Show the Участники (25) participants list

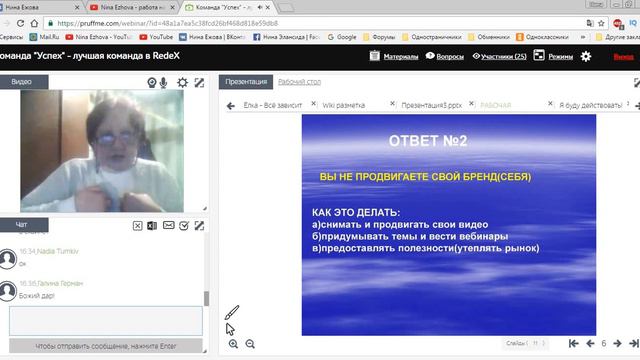503,57
